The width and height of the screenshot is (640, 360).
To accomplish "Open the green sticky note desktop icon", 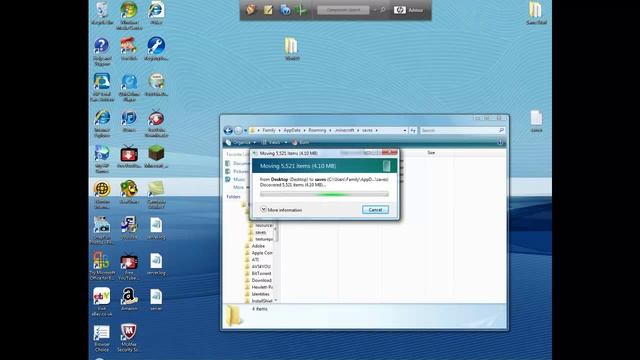I will [156, 194].
